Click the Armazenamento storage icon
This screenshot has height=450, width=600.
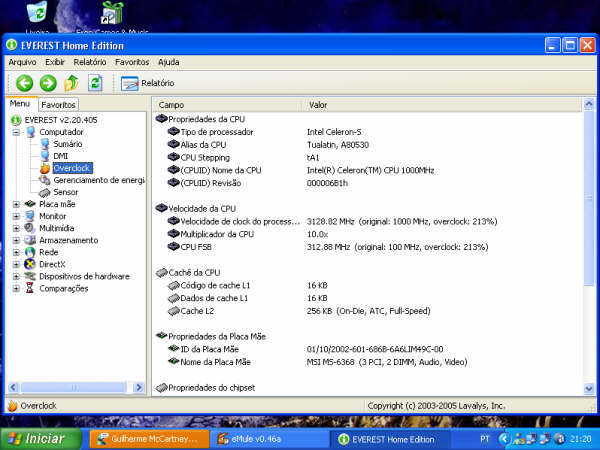[30, 240]
